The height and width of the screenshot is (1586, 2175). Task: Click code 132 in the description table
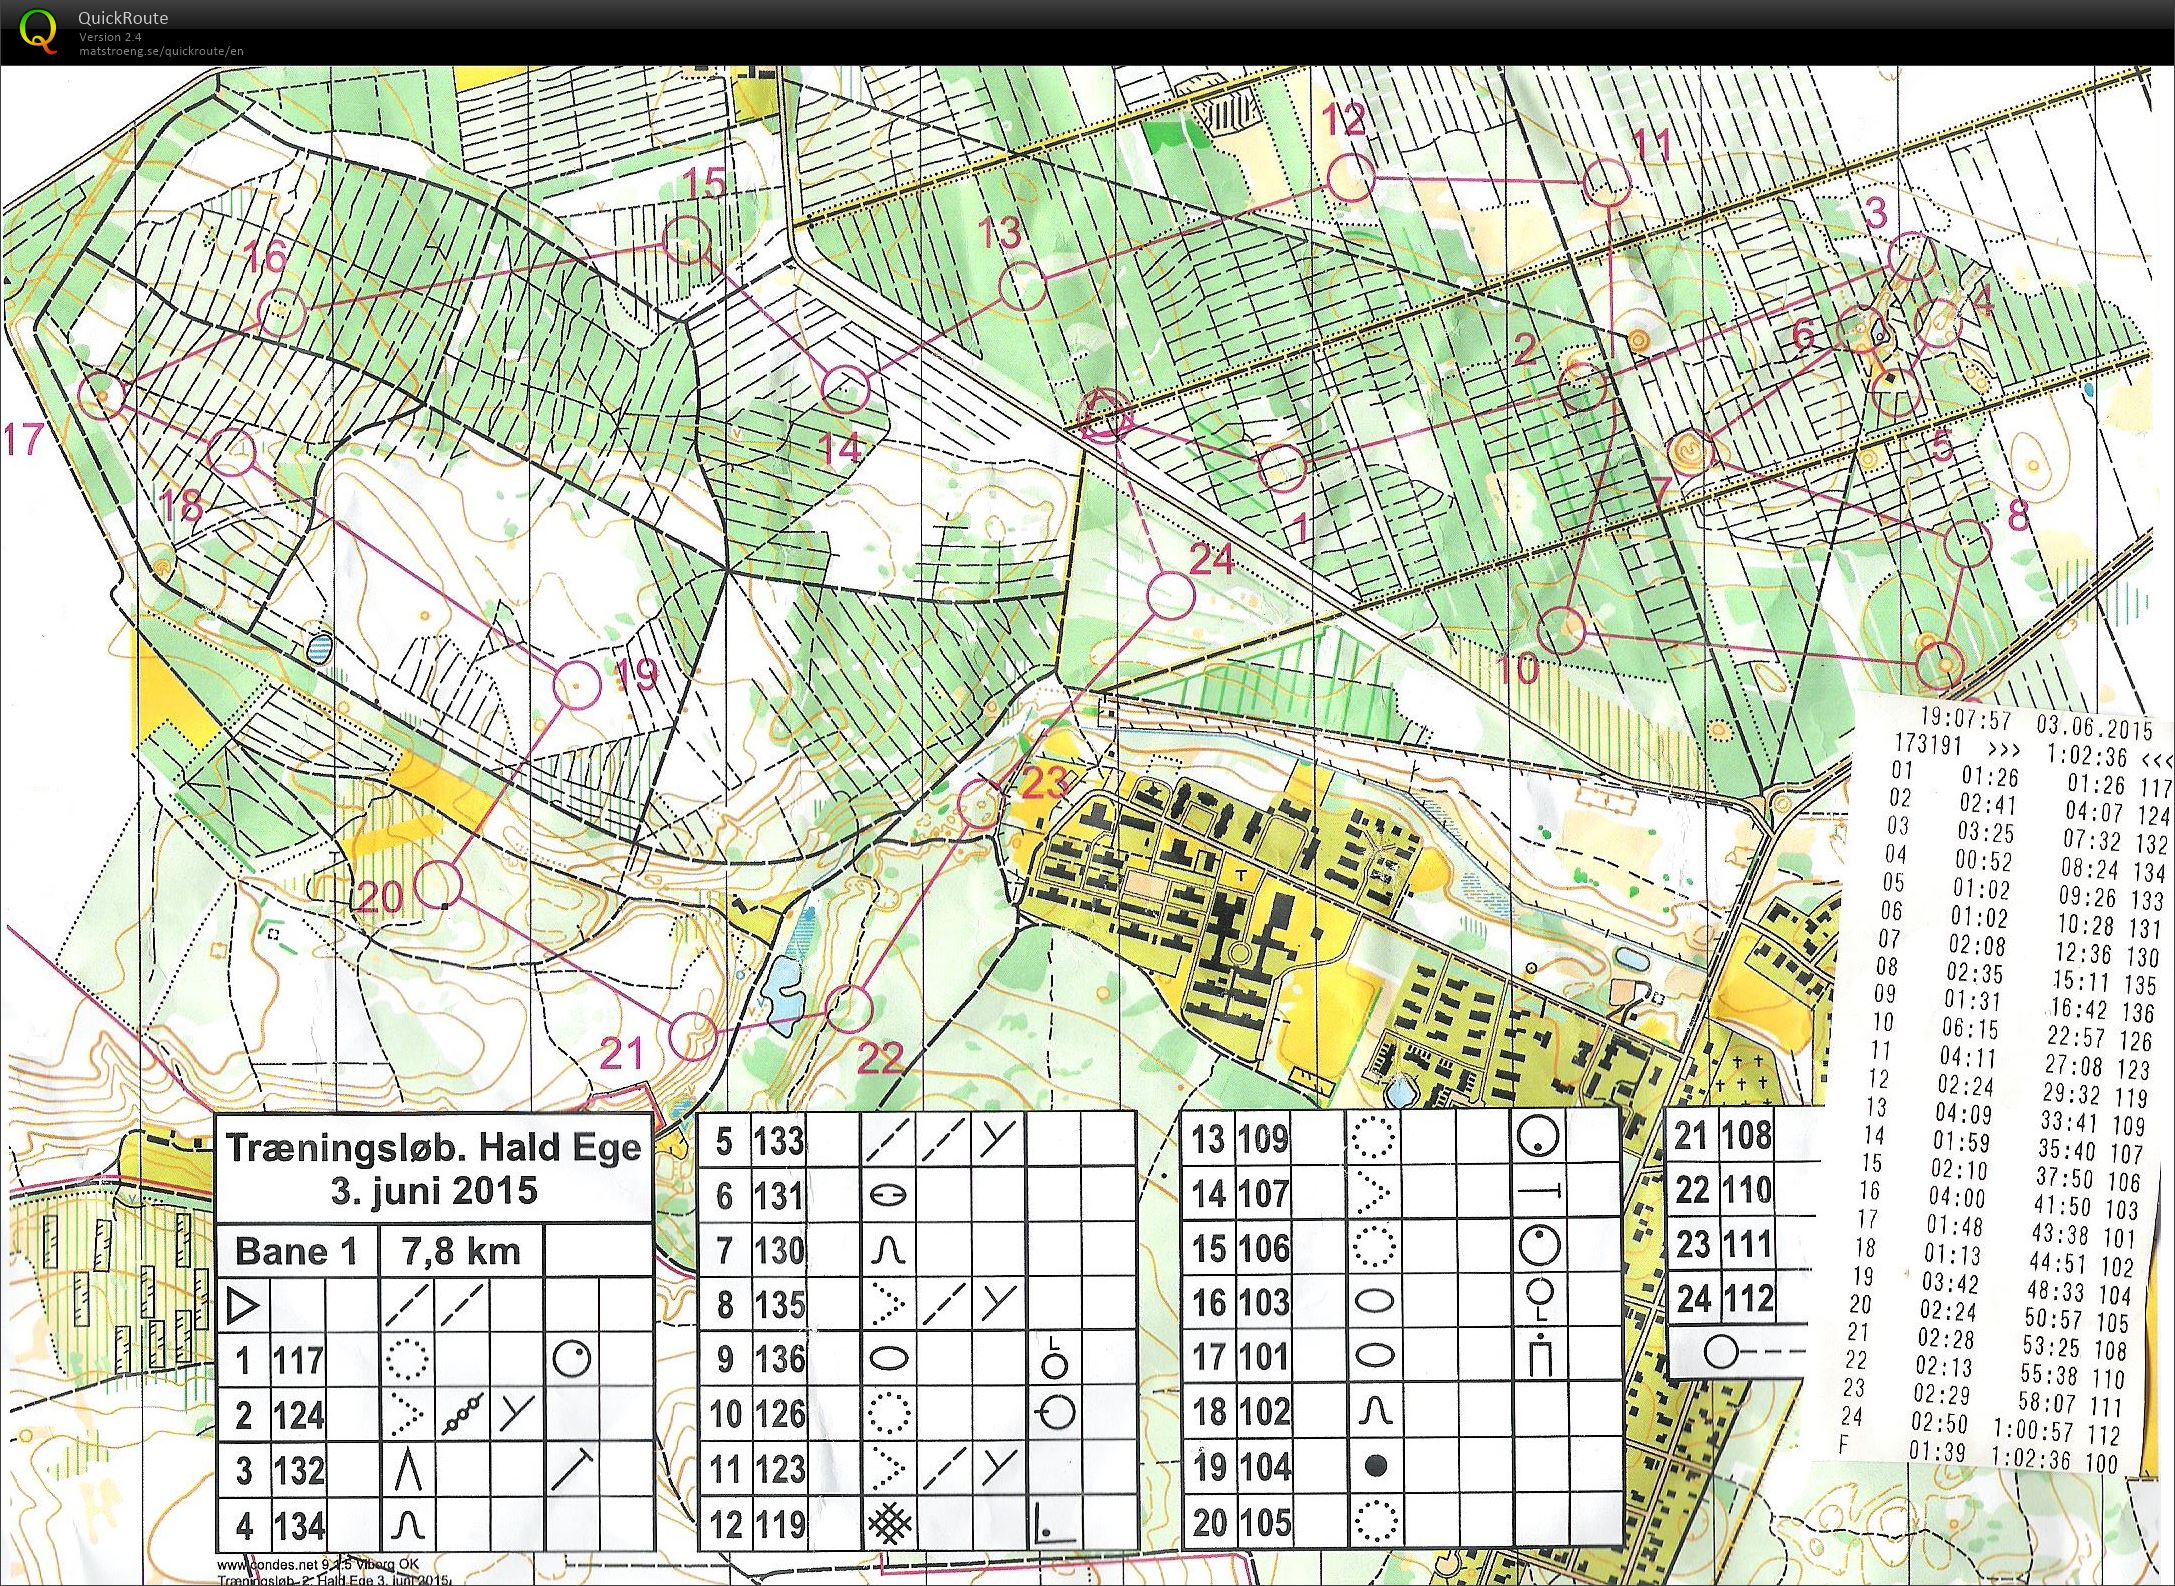[x=299, y=1471]
